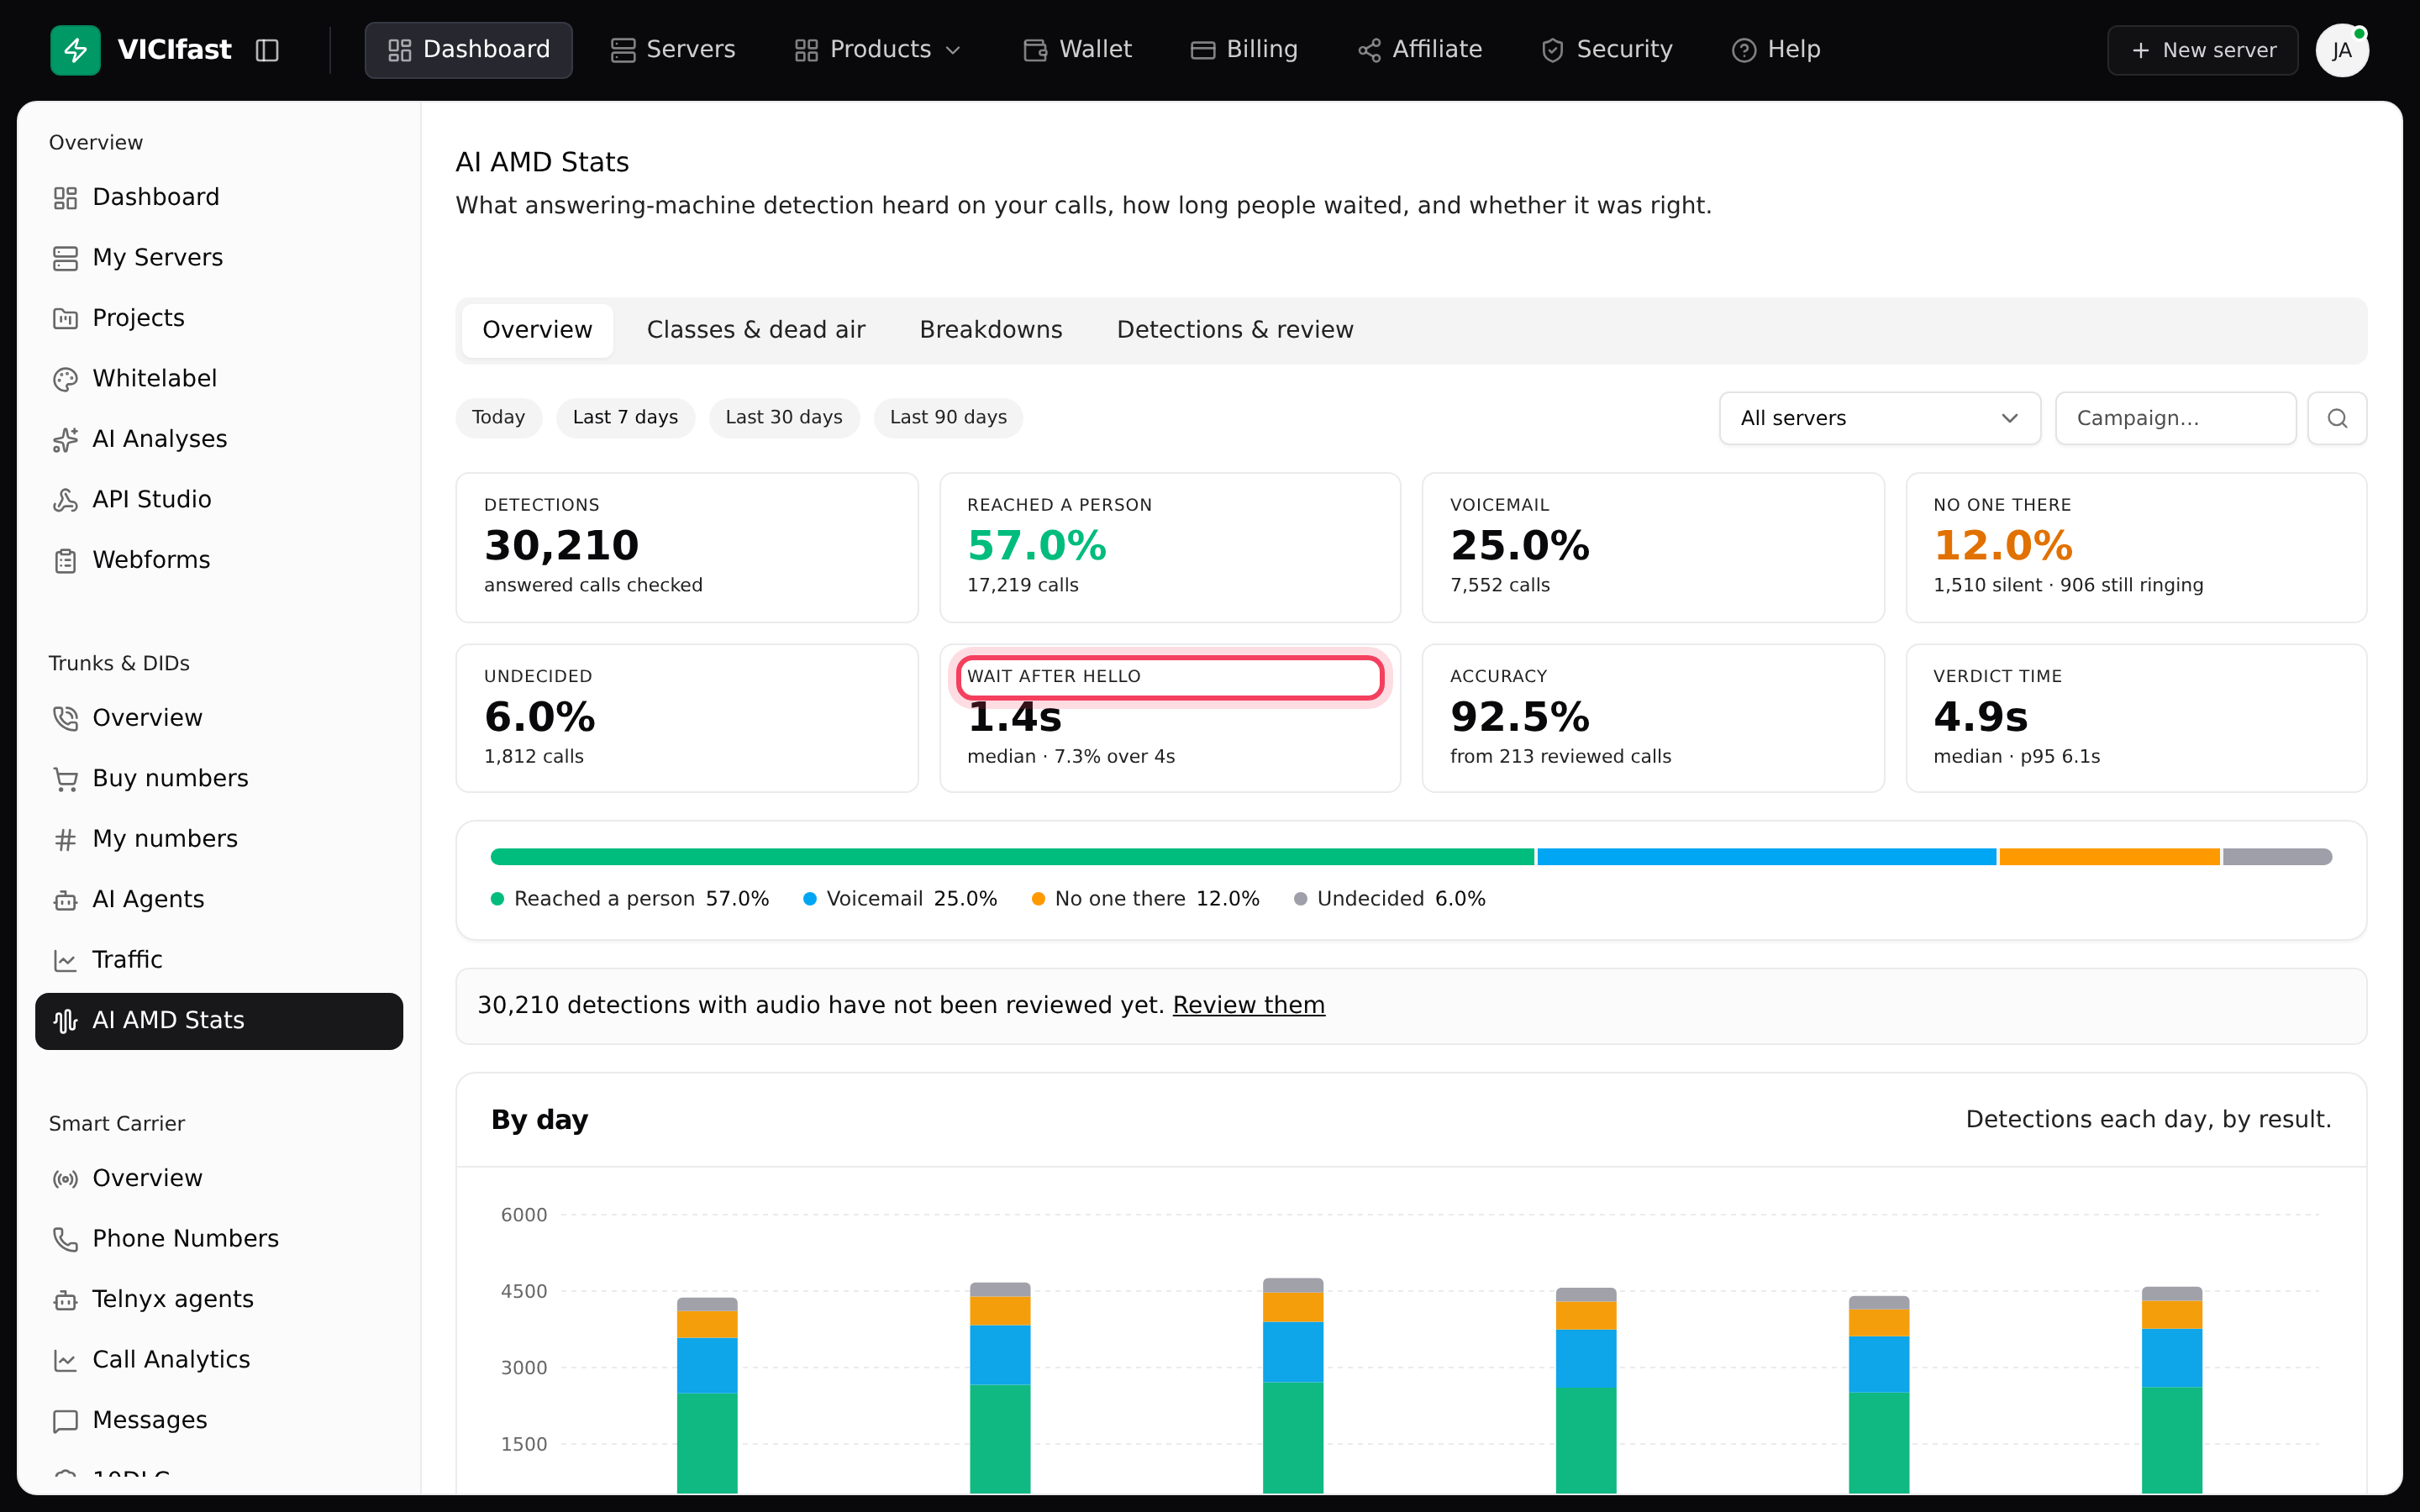Click the Webforms clipboard icon

65,561
